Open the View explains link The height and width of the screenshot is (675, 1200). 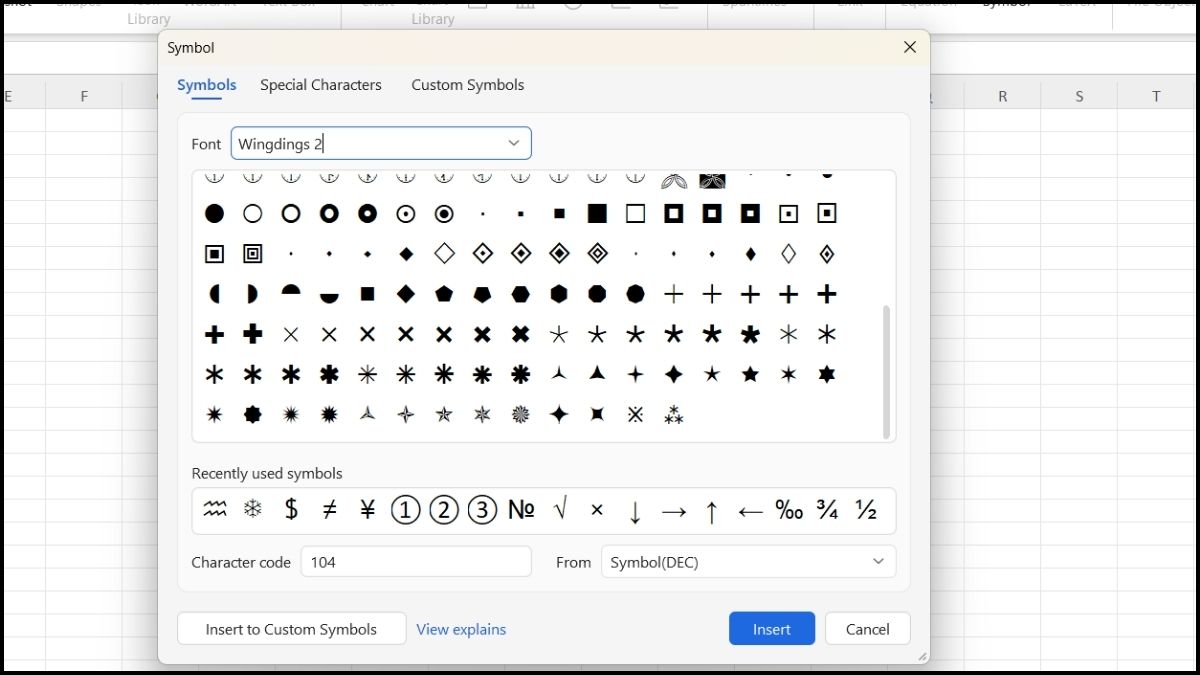pyautogui.click(x=461, y=629)
